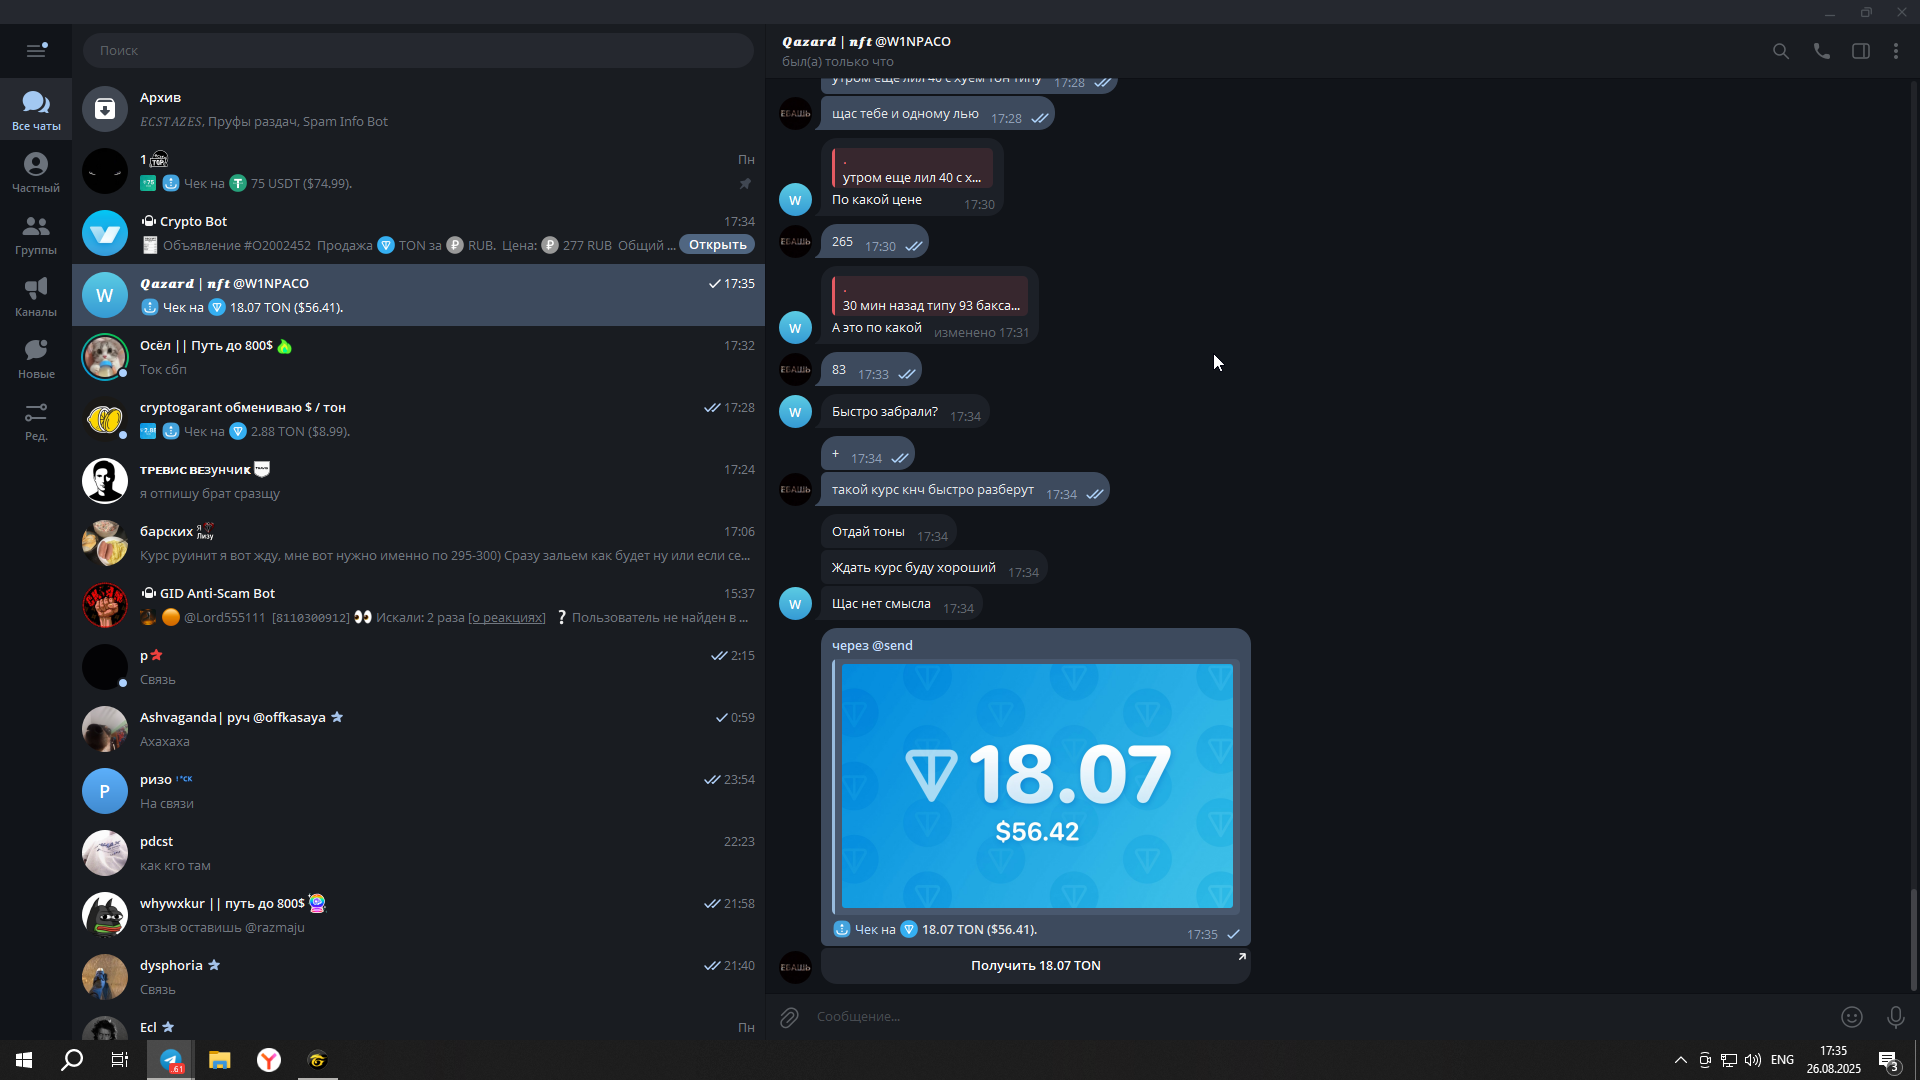Click the Telegram taskbar icon
This screenshot has height=1080, width=1920.
(x=171, y=1060)
